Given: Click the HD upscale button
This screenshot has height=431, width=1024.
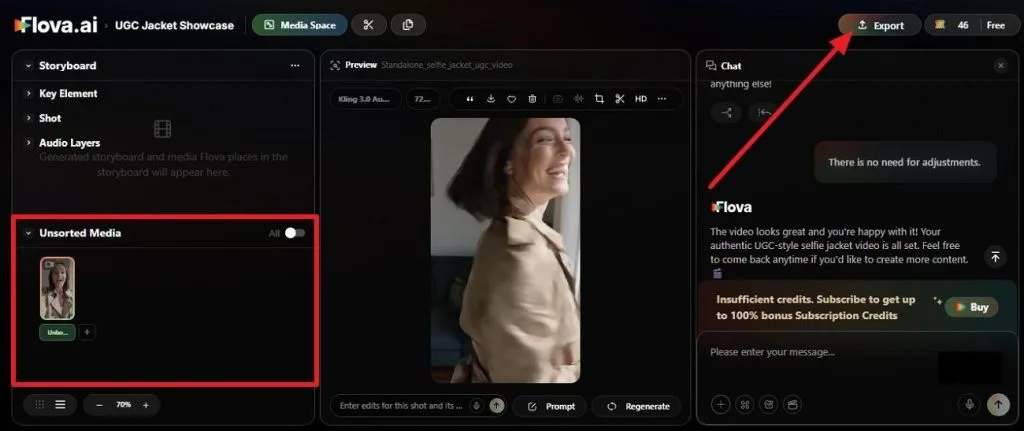Looking at the screenshot, I should (641, 99).
